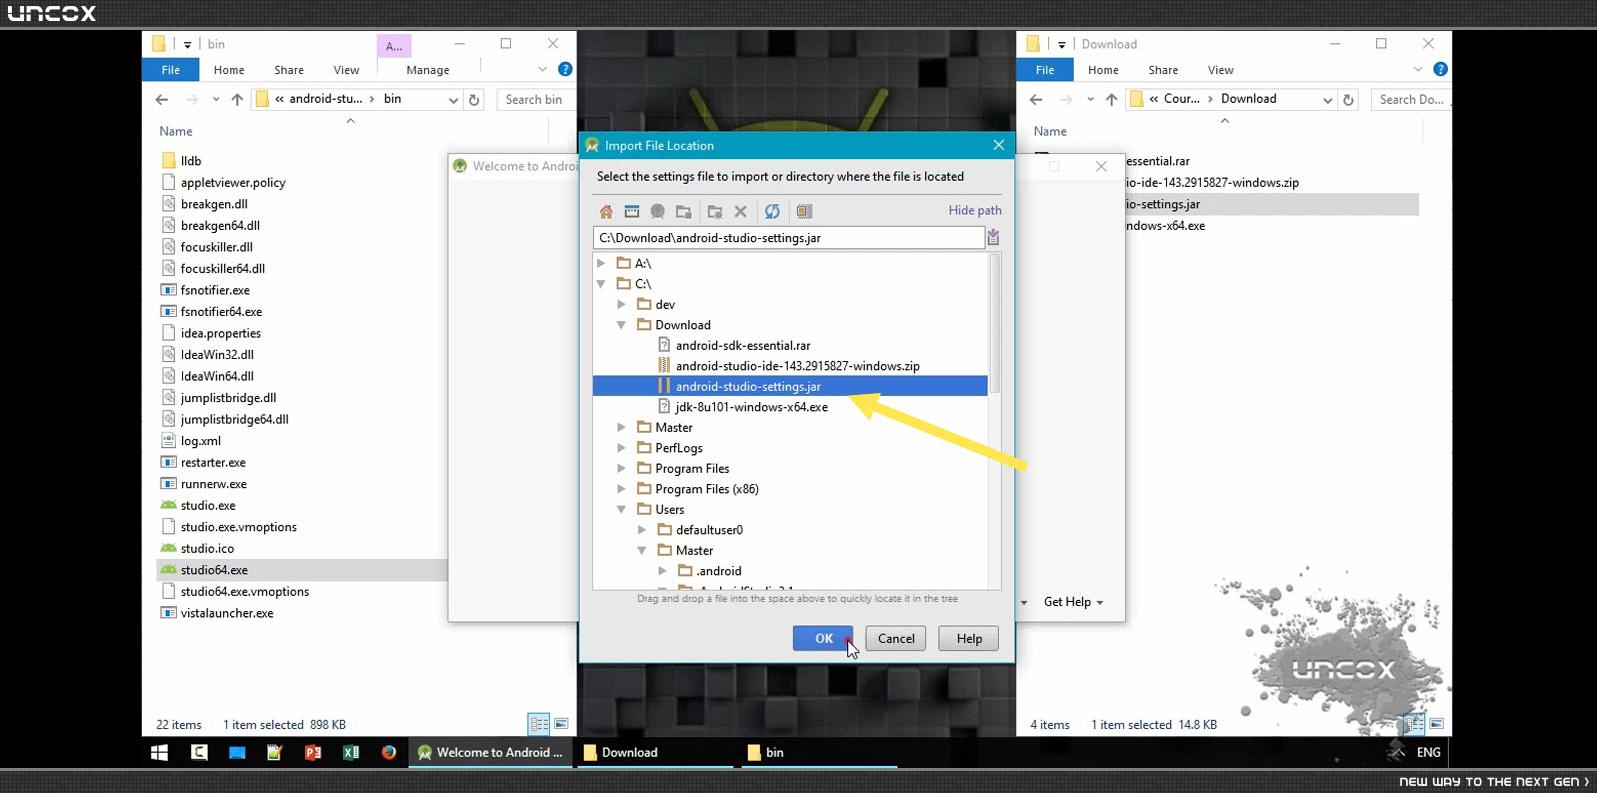This screenshot has height=793, width=1597.
Task: Select log.xml in bin window
Action: (x=201, y=441)
